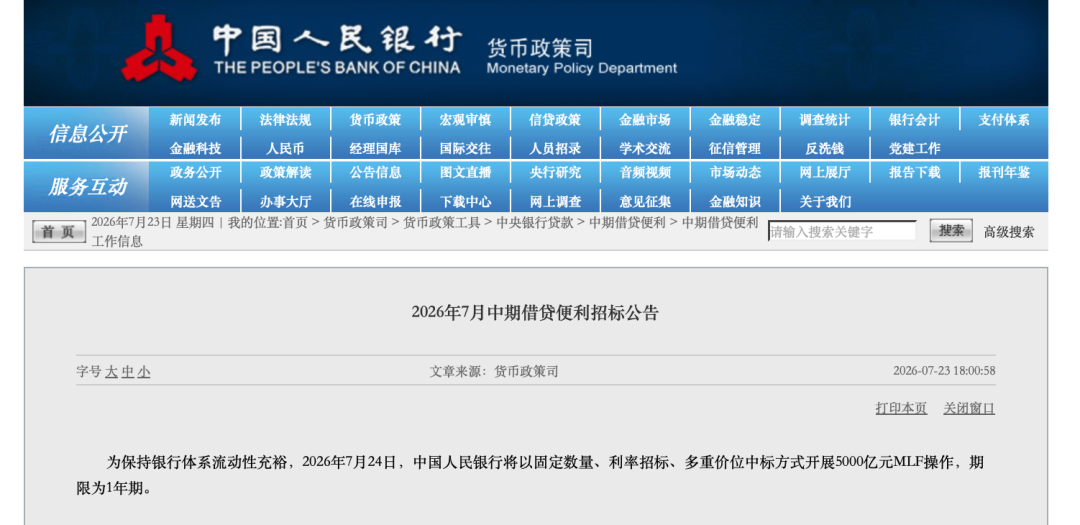Viewport: 1080px width, 525px height.
Task: Click 打印本页 to print the page
Action: pyautogui.click(x=901, y=408)
